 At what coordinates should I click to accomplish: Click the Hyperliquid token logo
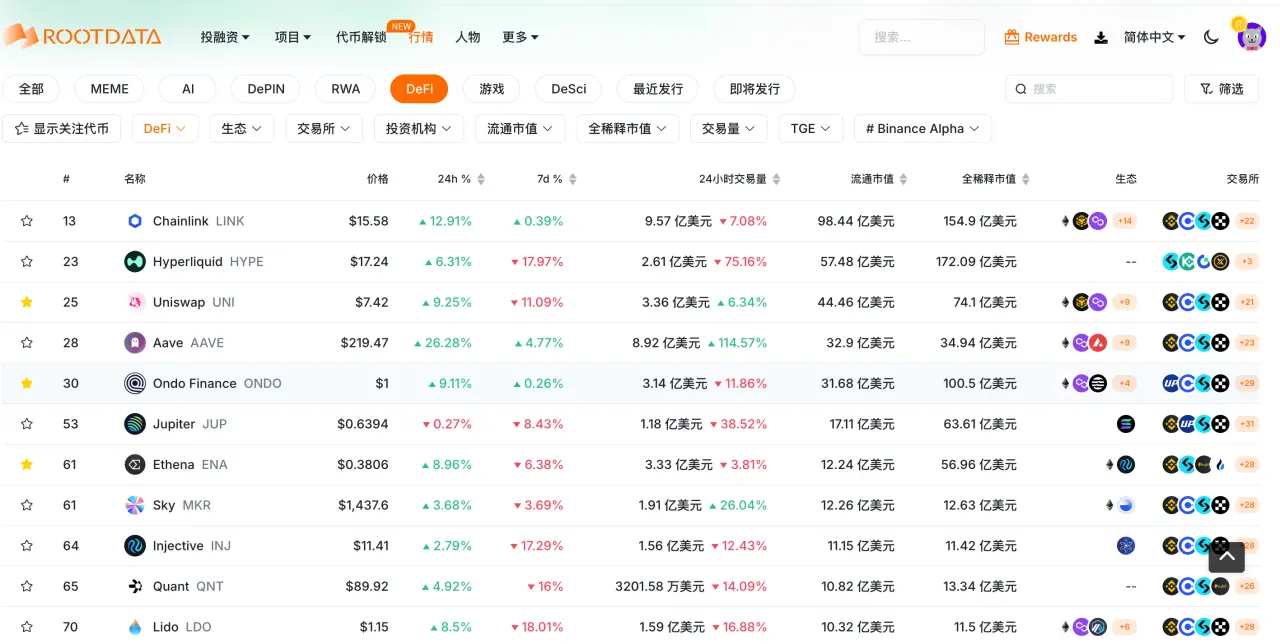135,262
